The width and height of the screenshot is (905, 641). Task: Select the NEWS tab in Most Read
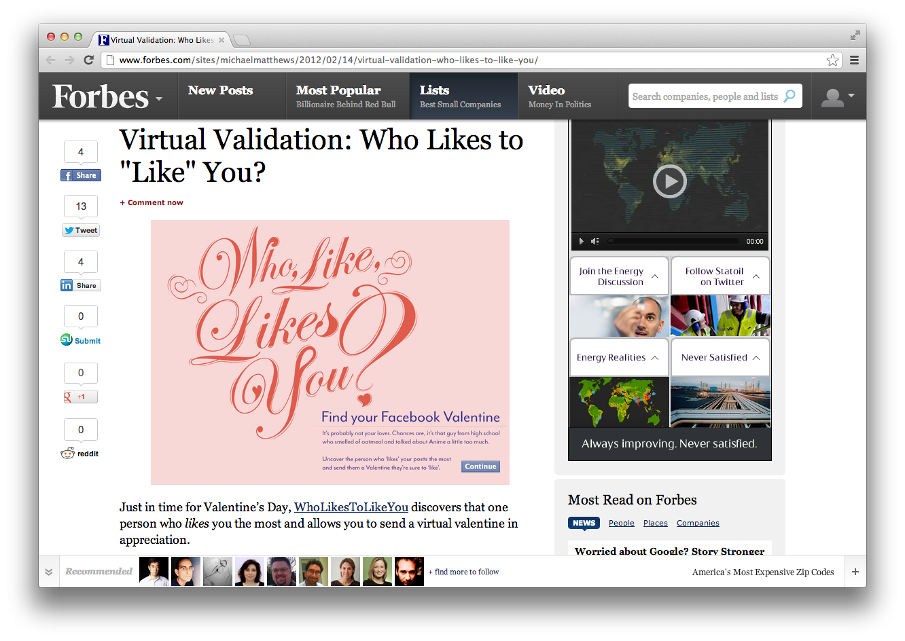pos(584,523)
